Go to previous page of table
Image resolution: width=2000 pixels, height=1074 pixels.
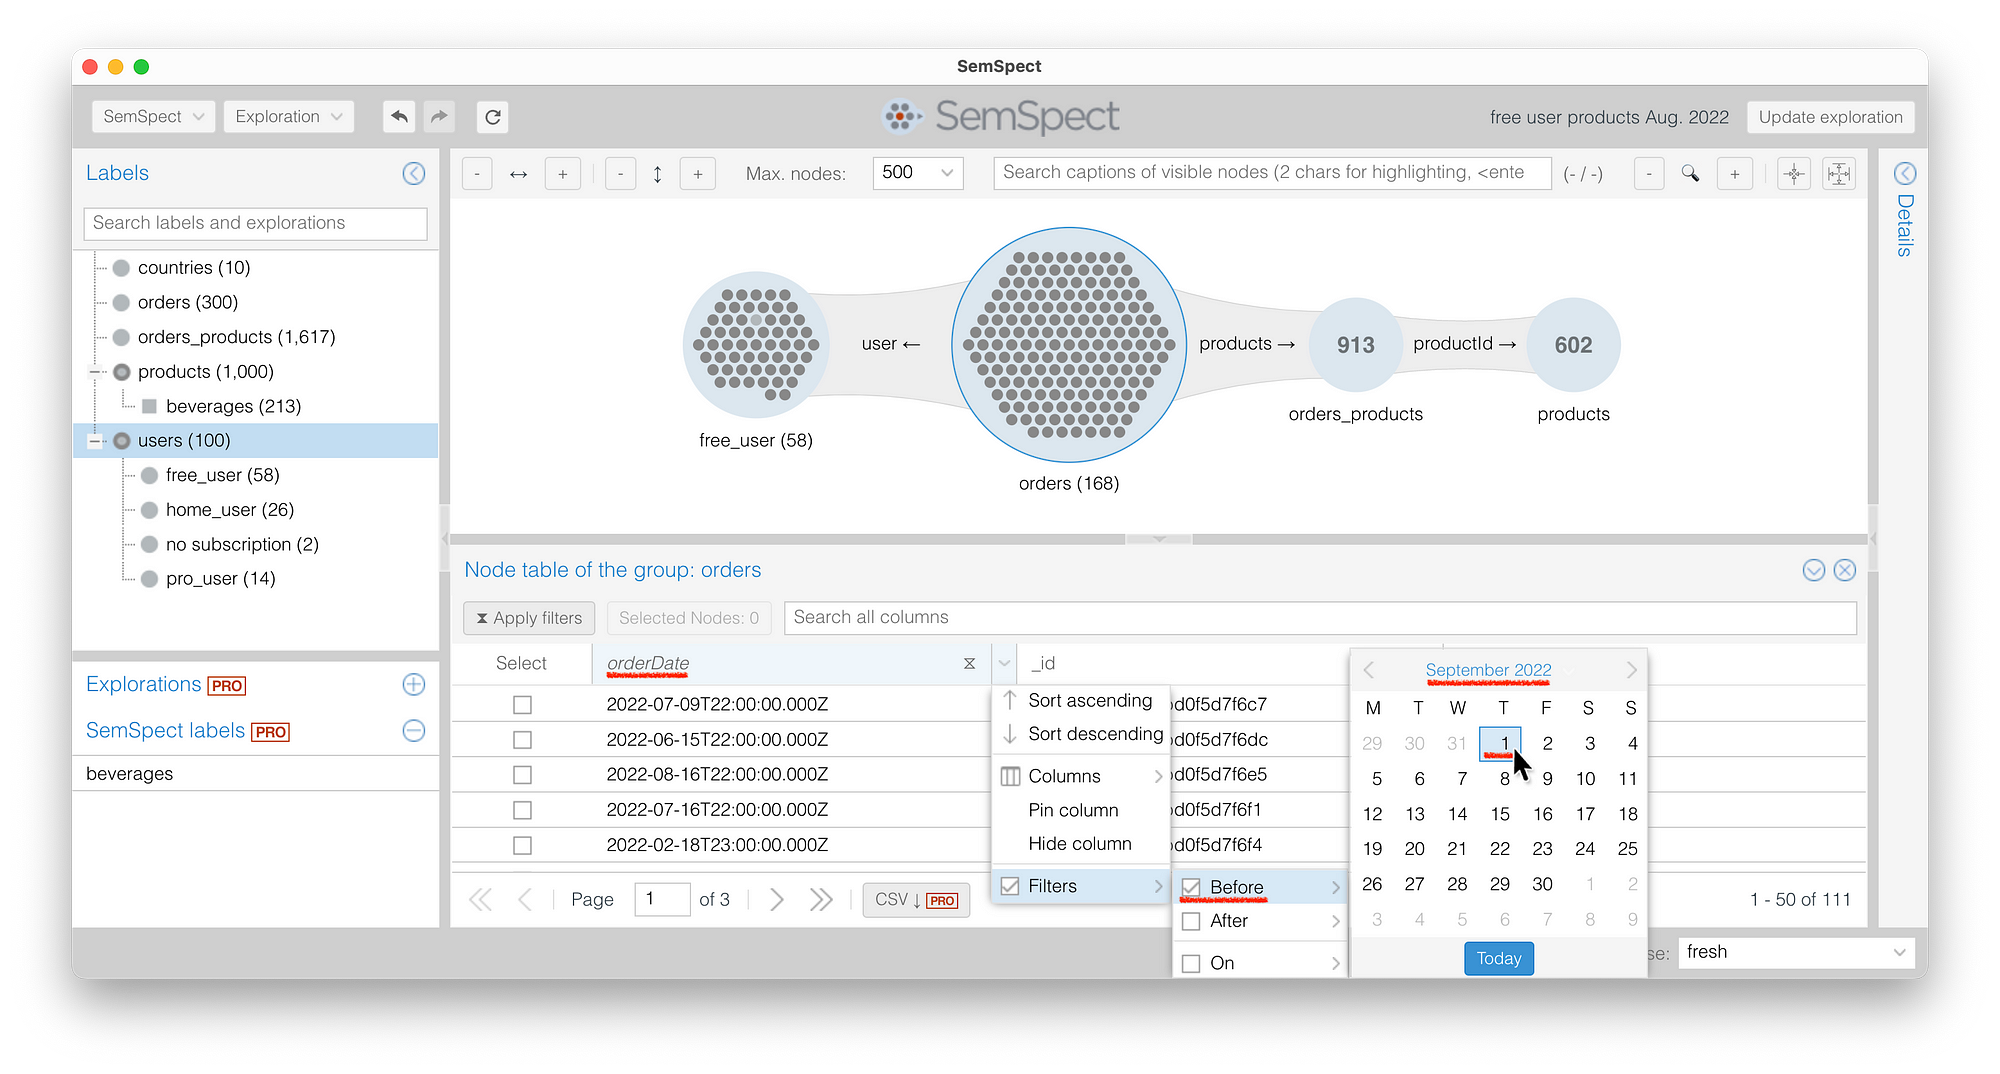pos(525,899)
